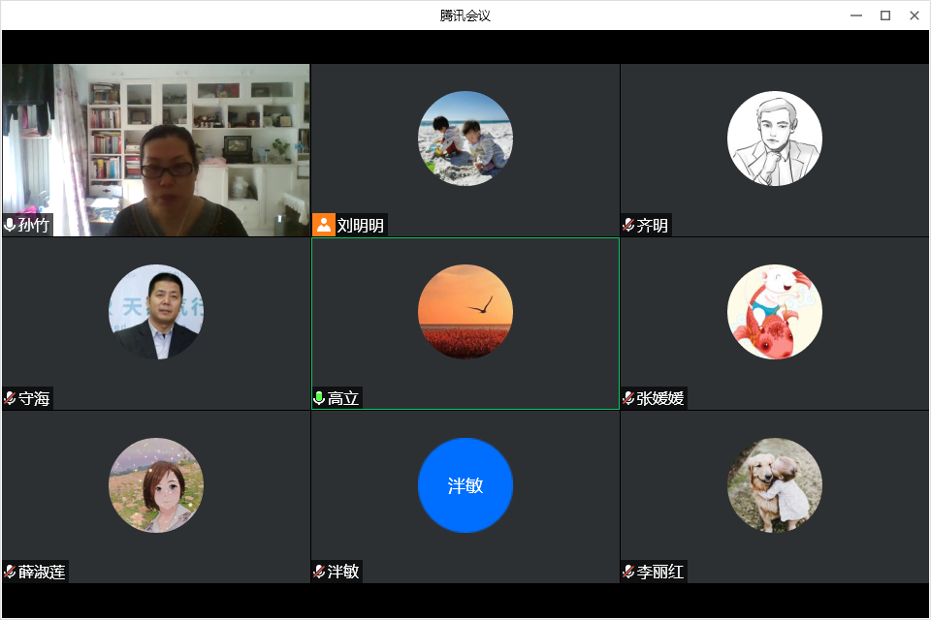This screenshot has width=932, height=620.
Task: Click the orange host icon beside 刘明明
Action: (x=323, y=225)
